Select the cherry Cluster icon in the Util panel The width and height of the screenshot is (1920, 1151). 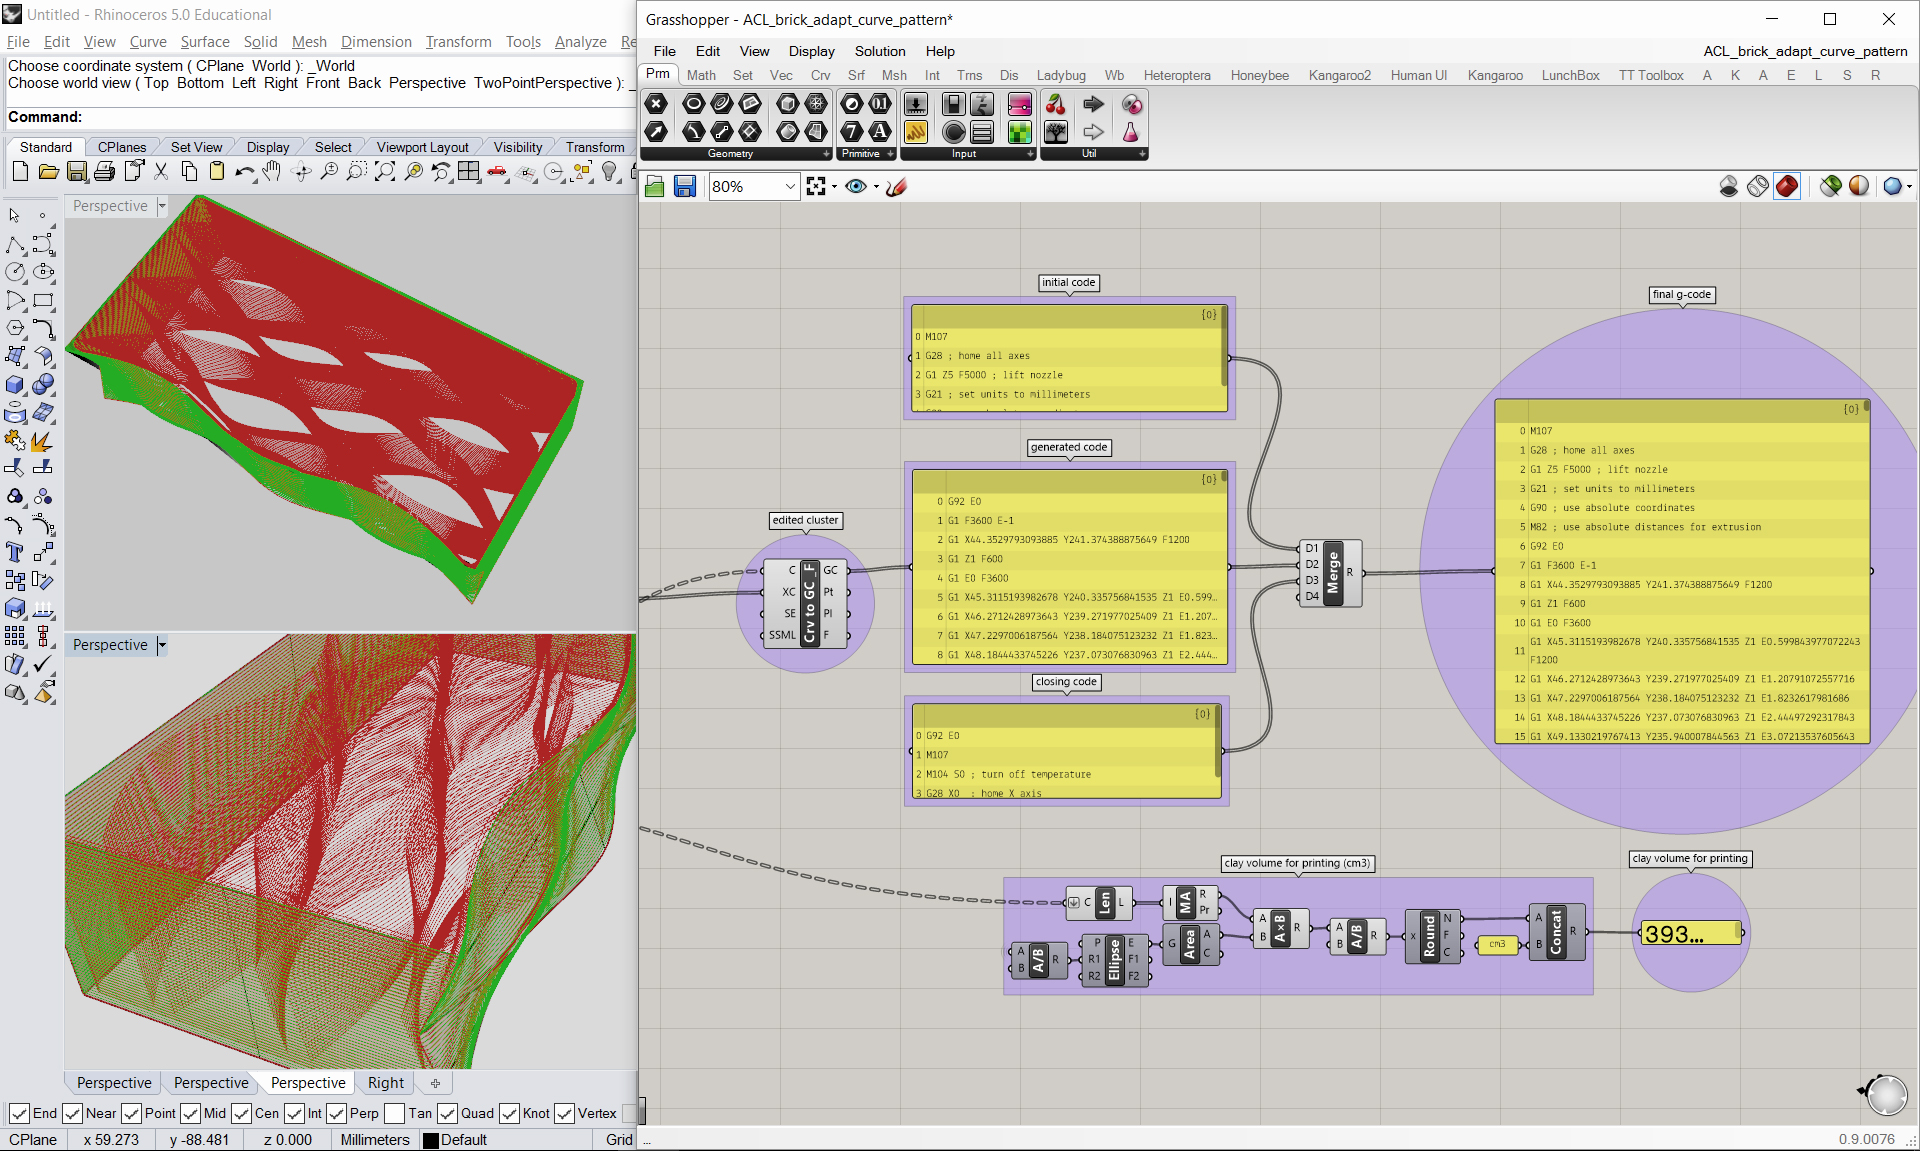(x=1055, y=105)
